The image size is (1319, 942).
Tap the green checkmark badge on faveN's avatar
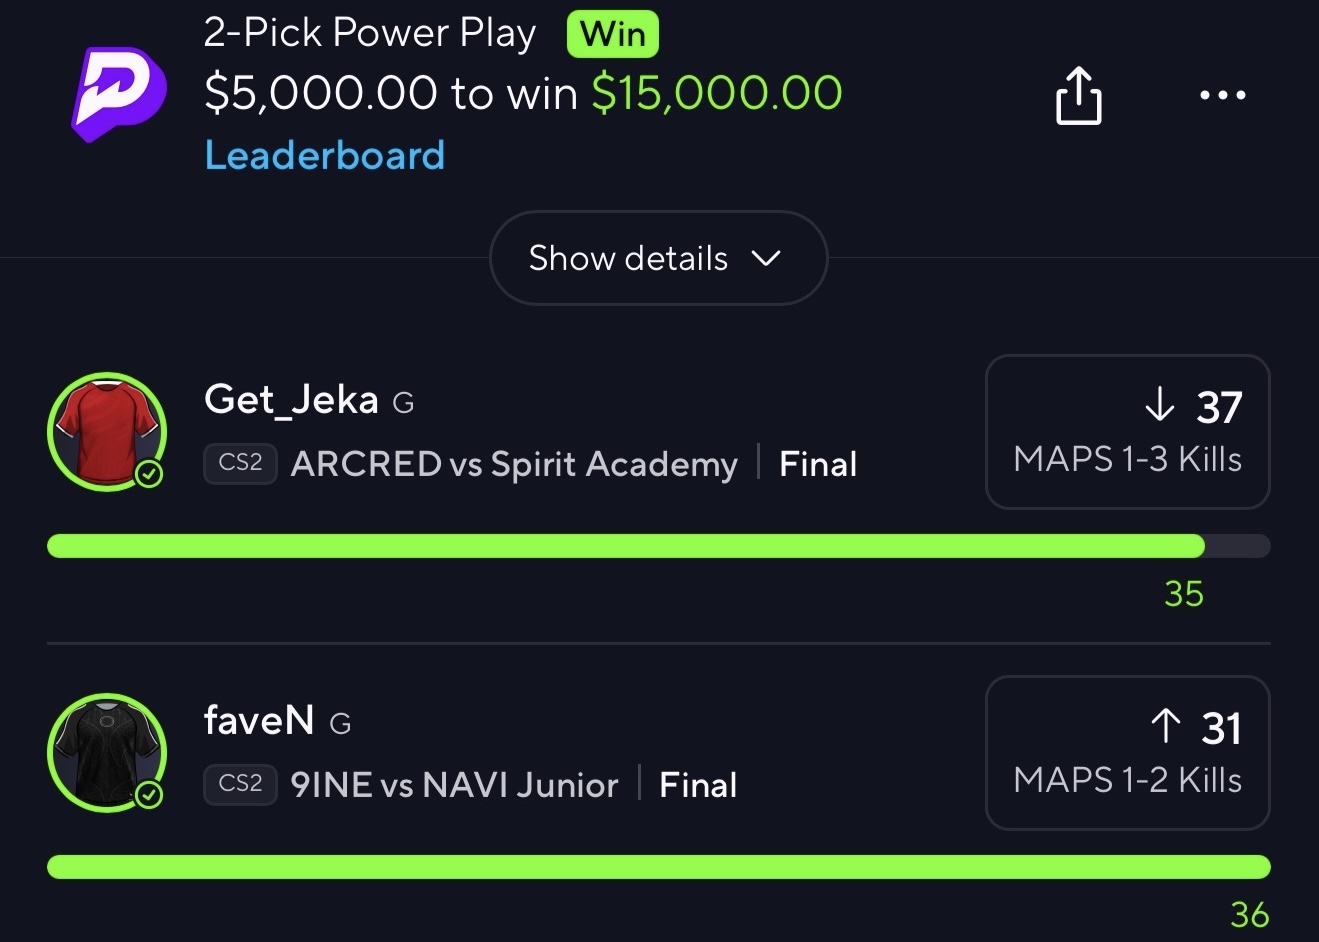149,795
